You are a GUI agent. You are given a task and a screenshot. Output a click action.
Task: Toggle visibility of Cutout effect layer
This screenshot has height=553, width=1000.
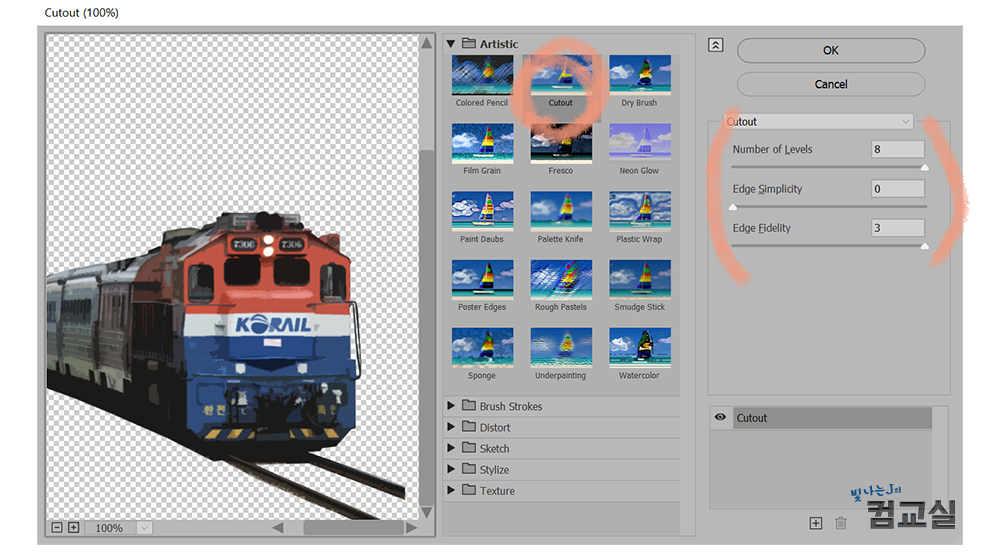(x=720, y=417)
